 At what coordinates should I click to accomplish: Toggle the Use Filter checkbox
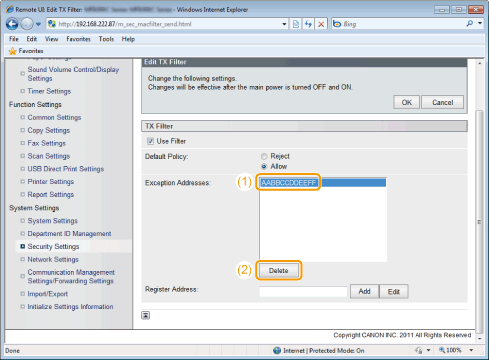tap(150, 141)
